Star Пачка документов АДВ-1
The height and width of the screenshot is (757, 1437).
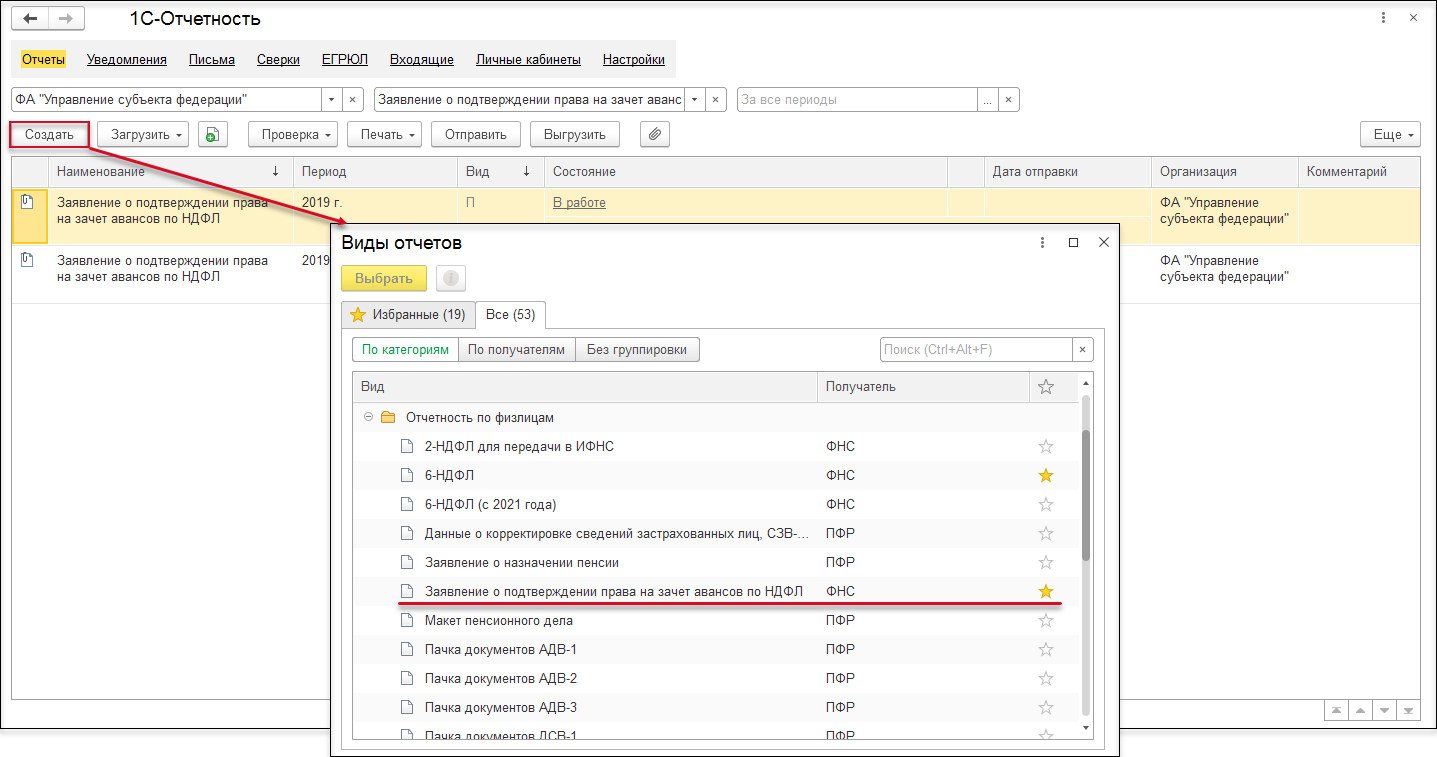click(1046, 649)
